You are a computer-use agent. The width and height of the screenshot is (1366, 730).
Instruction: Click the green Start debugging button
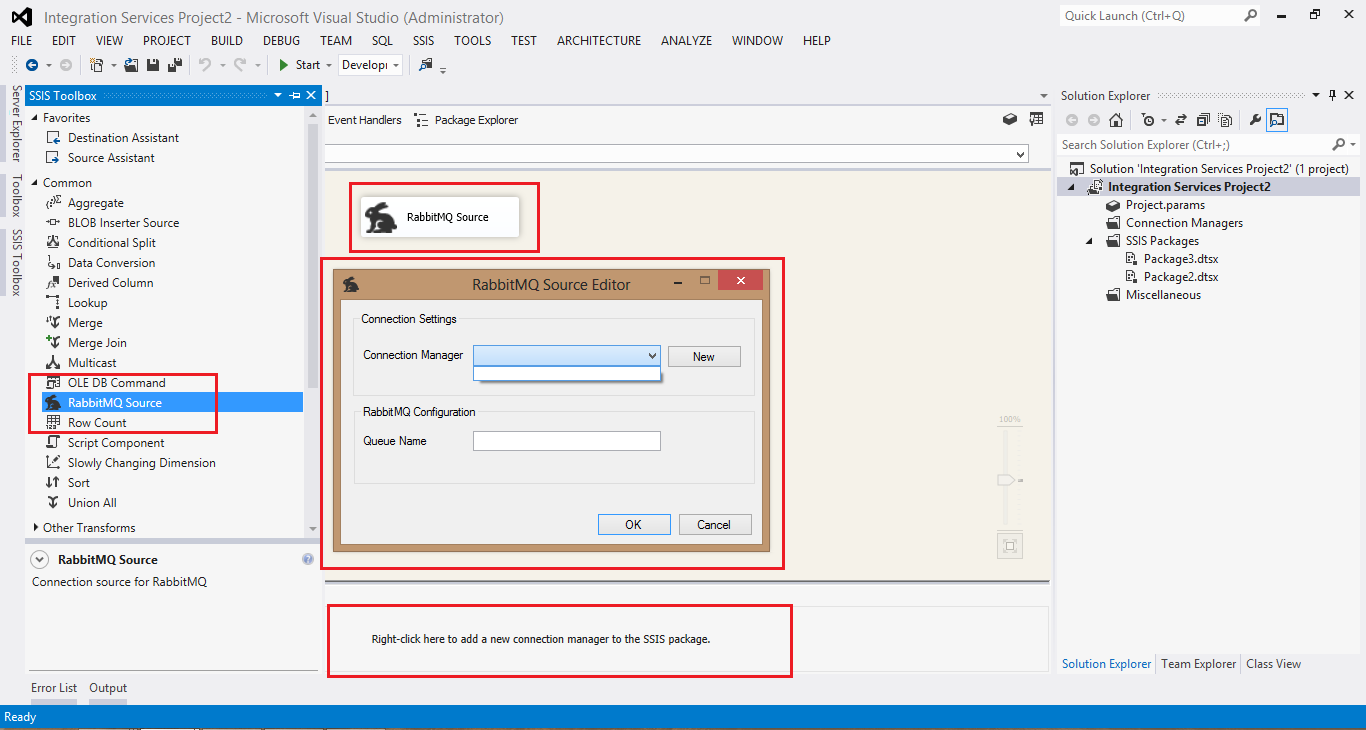point(299,65)
